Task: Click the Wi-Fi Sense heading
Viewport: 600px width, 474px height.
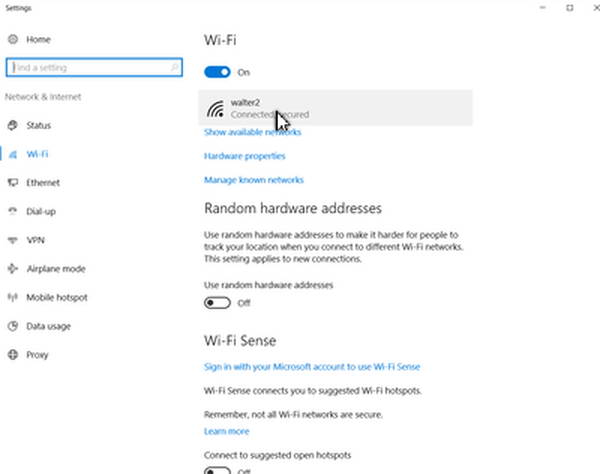Action: coord(240,340)
